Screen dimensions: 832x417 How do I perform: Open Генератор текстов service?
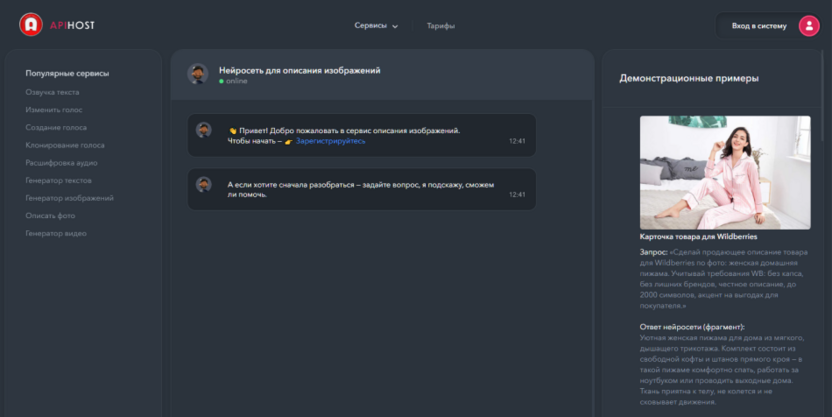58,180
